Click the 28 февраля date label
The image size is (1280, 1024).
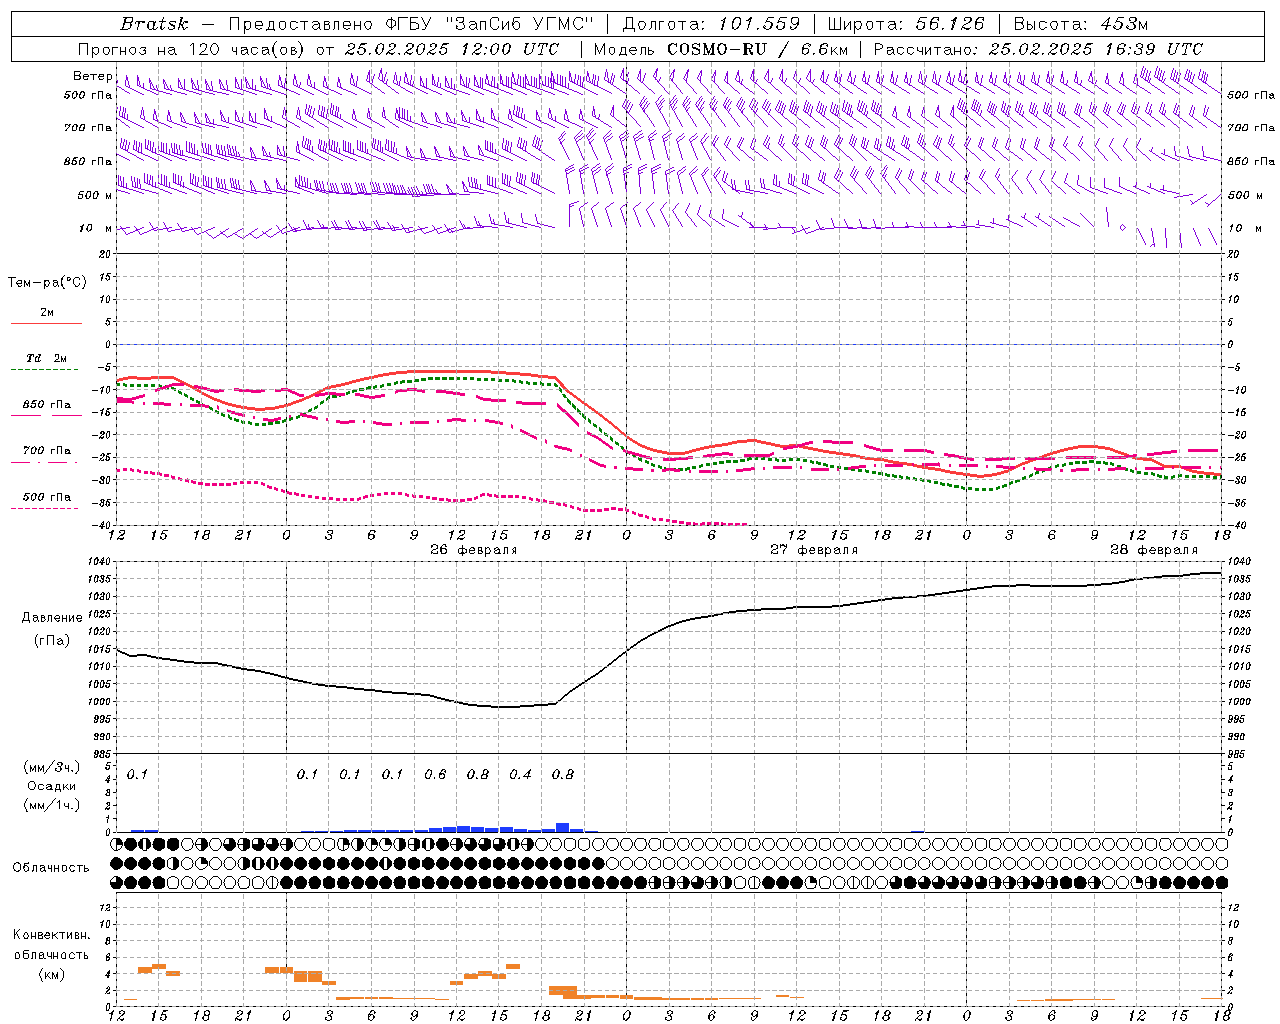1153,550
